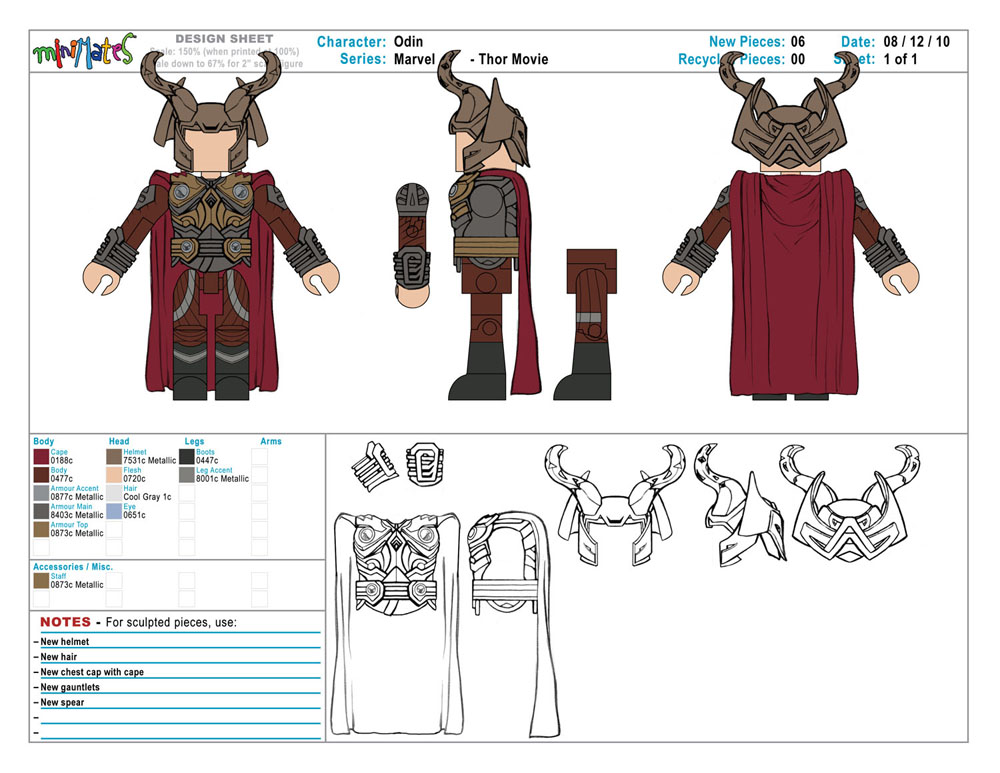Viewport: 1000px width, 773px height.
Task: Click the sheet number '1 of 1'
Action: point(901,59)
